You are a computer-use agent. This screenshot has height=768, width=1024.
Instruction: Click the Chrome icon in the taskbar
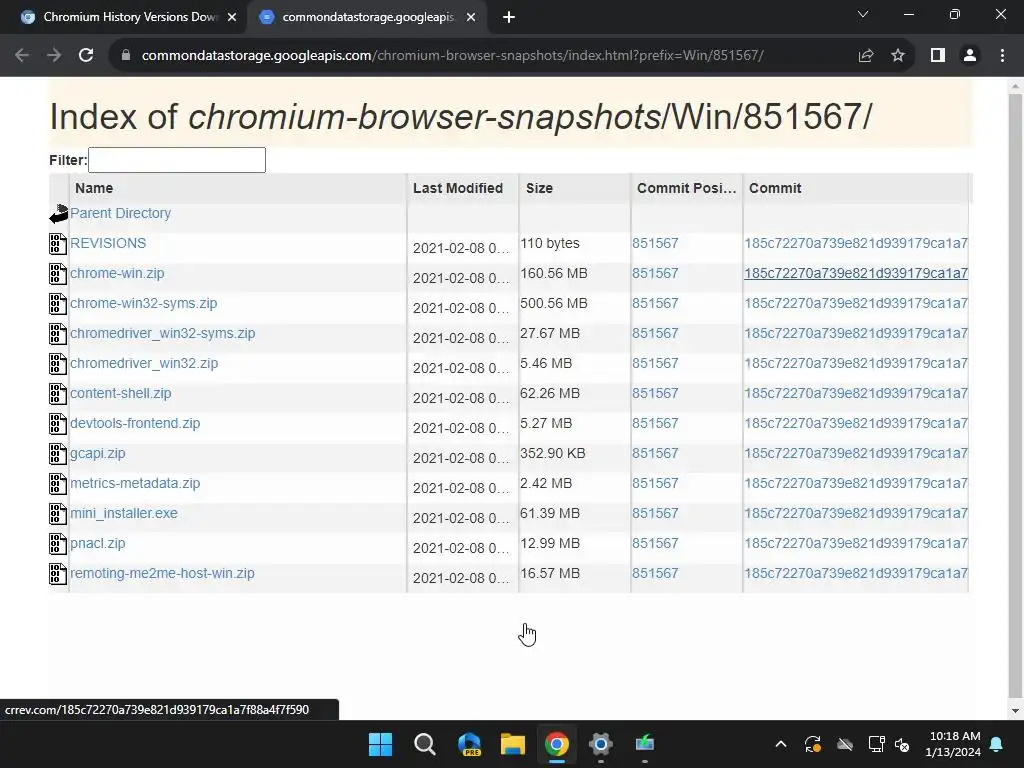coord(557,744)
